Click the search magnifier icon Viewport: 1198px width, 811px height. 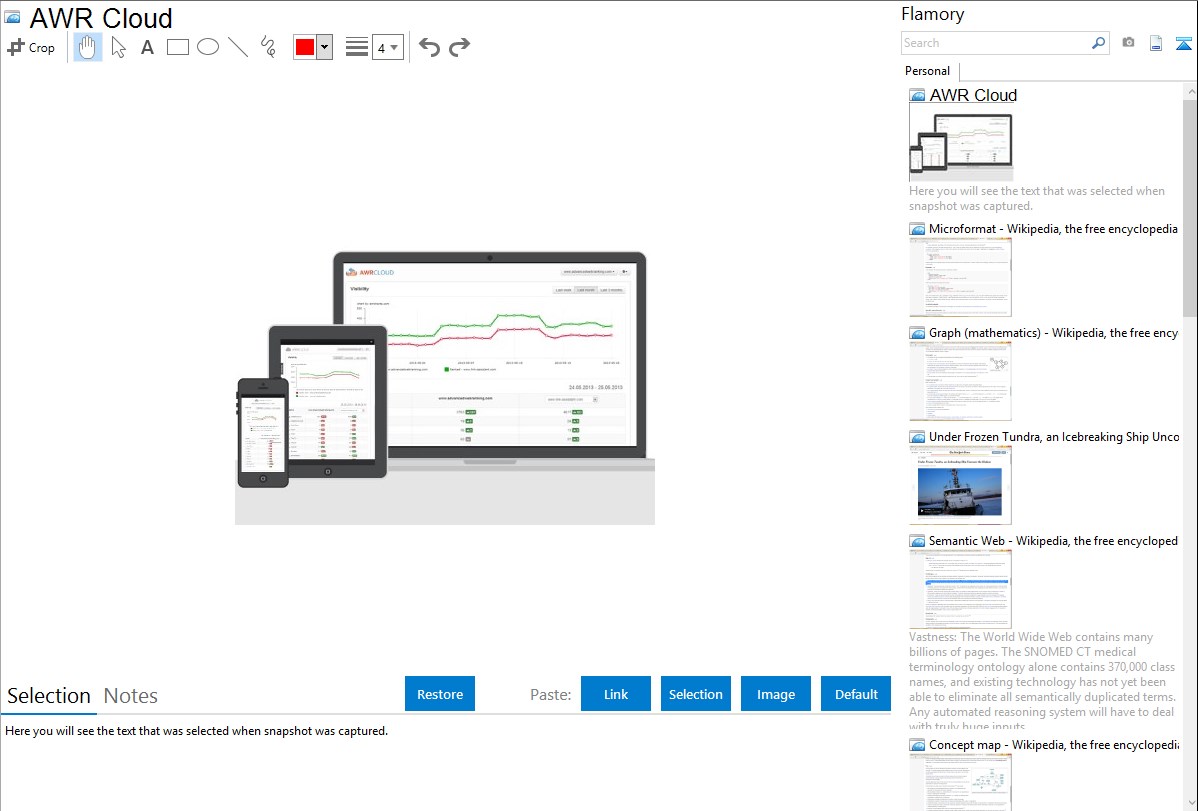tap(1099, 43)
